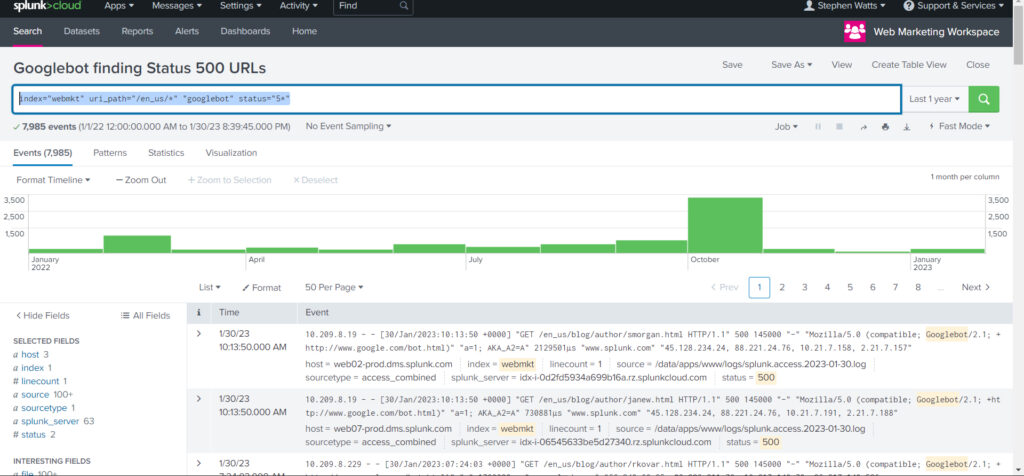Open Dashboards in the navigation bar
Viewport: 1024px width, 476px height.
point(245,31)
